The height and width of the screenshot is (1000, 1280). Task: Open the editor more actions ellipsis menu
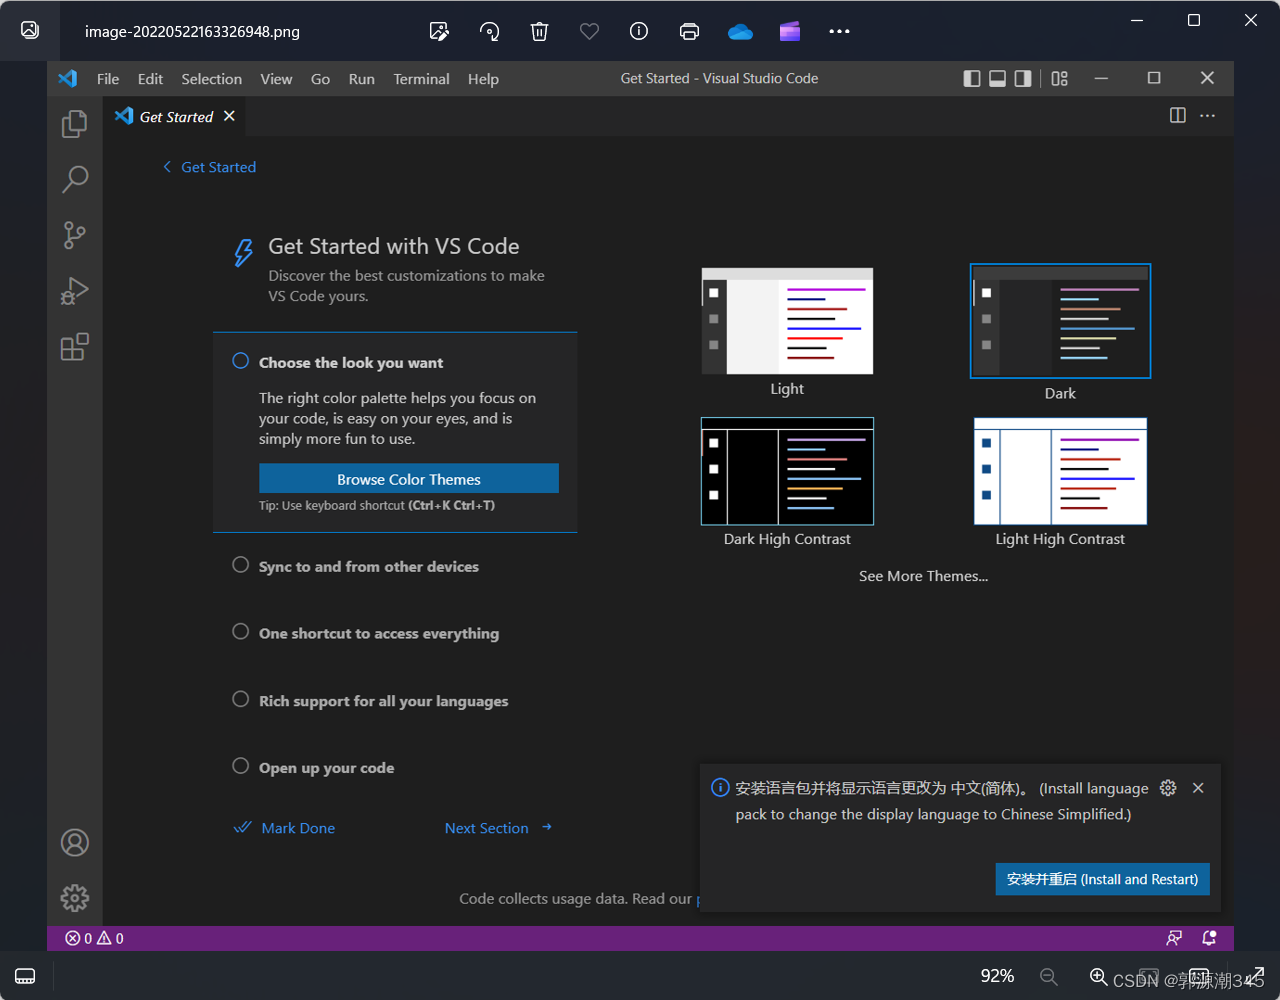[1207, 115]
